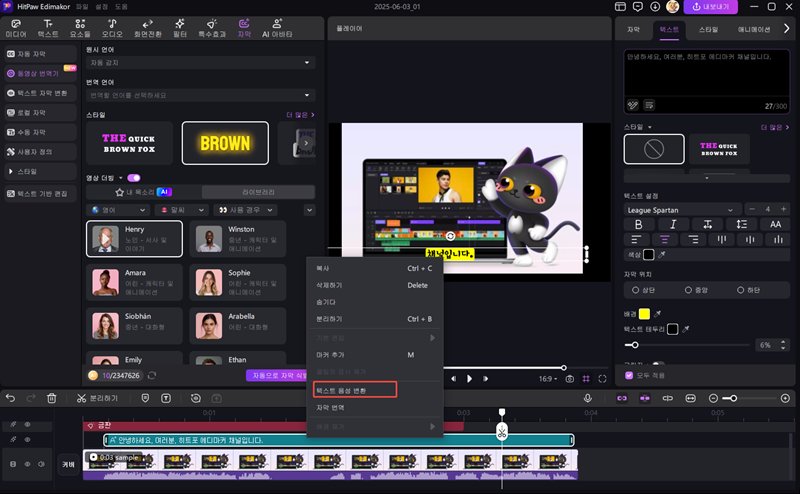Open the Audio (오디오) icon
This screenshot has width=800, height=494.
(x=112, y=28)
